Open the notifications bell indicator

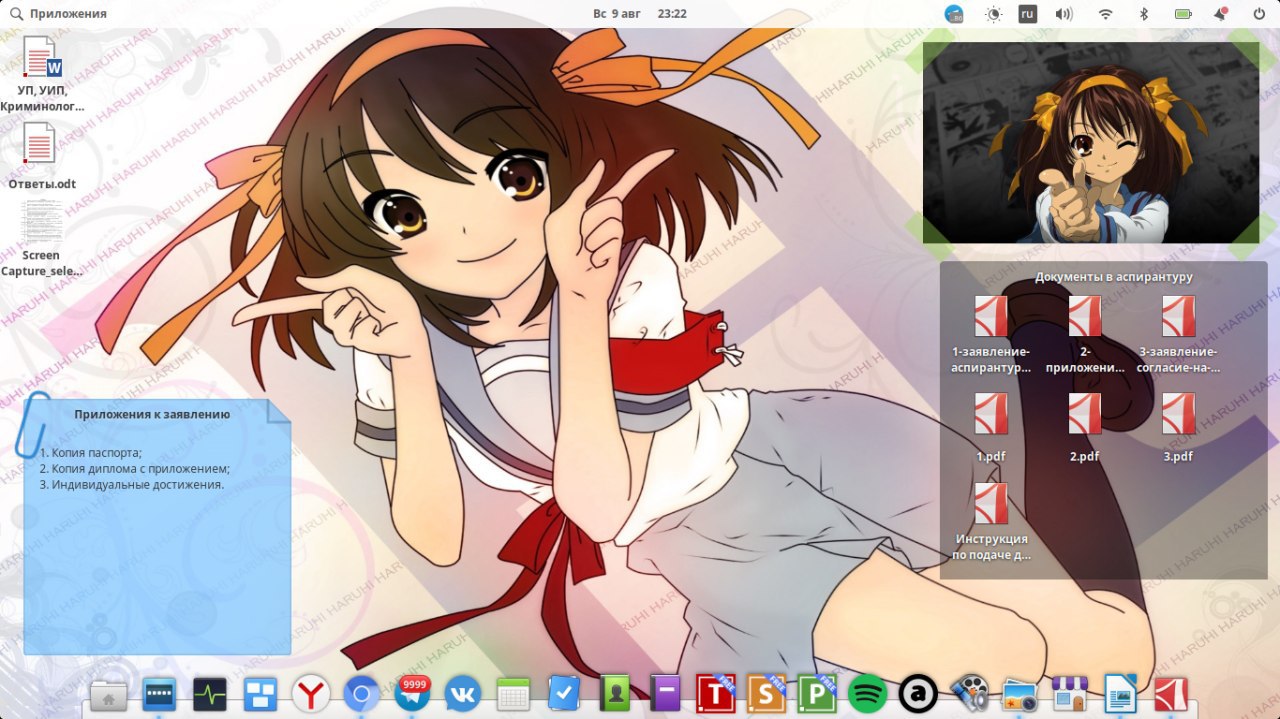[1221, 14]
